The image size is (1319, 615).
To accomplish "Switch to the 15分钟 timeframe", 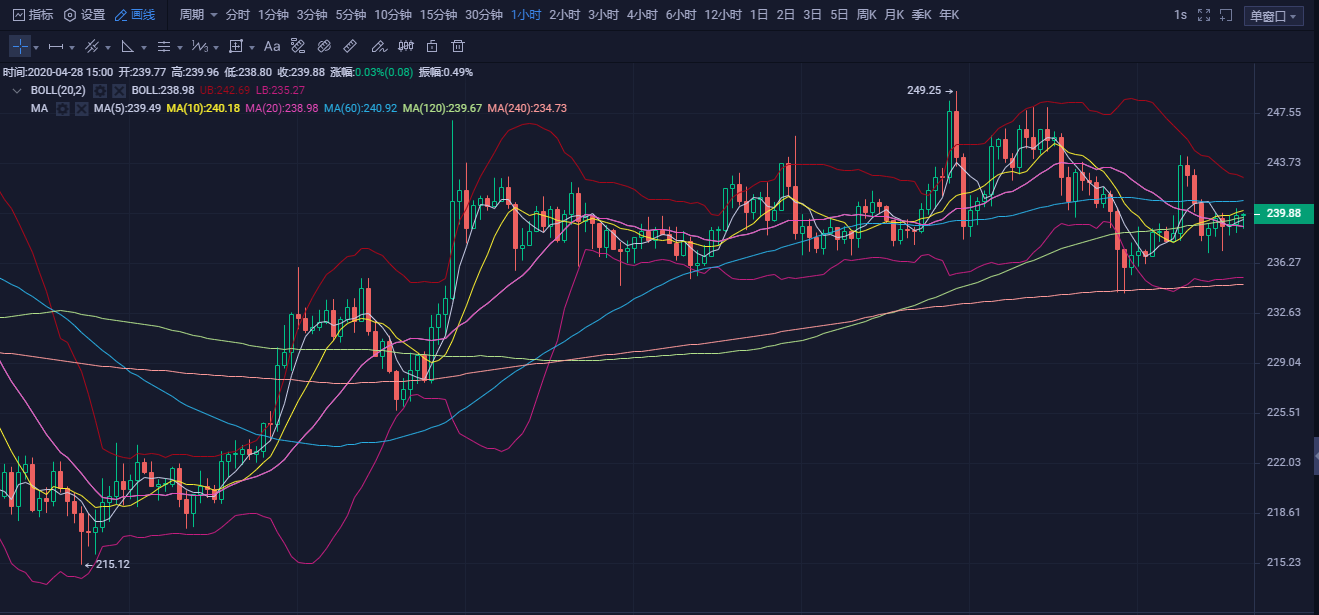I will [x=439, y=15].
